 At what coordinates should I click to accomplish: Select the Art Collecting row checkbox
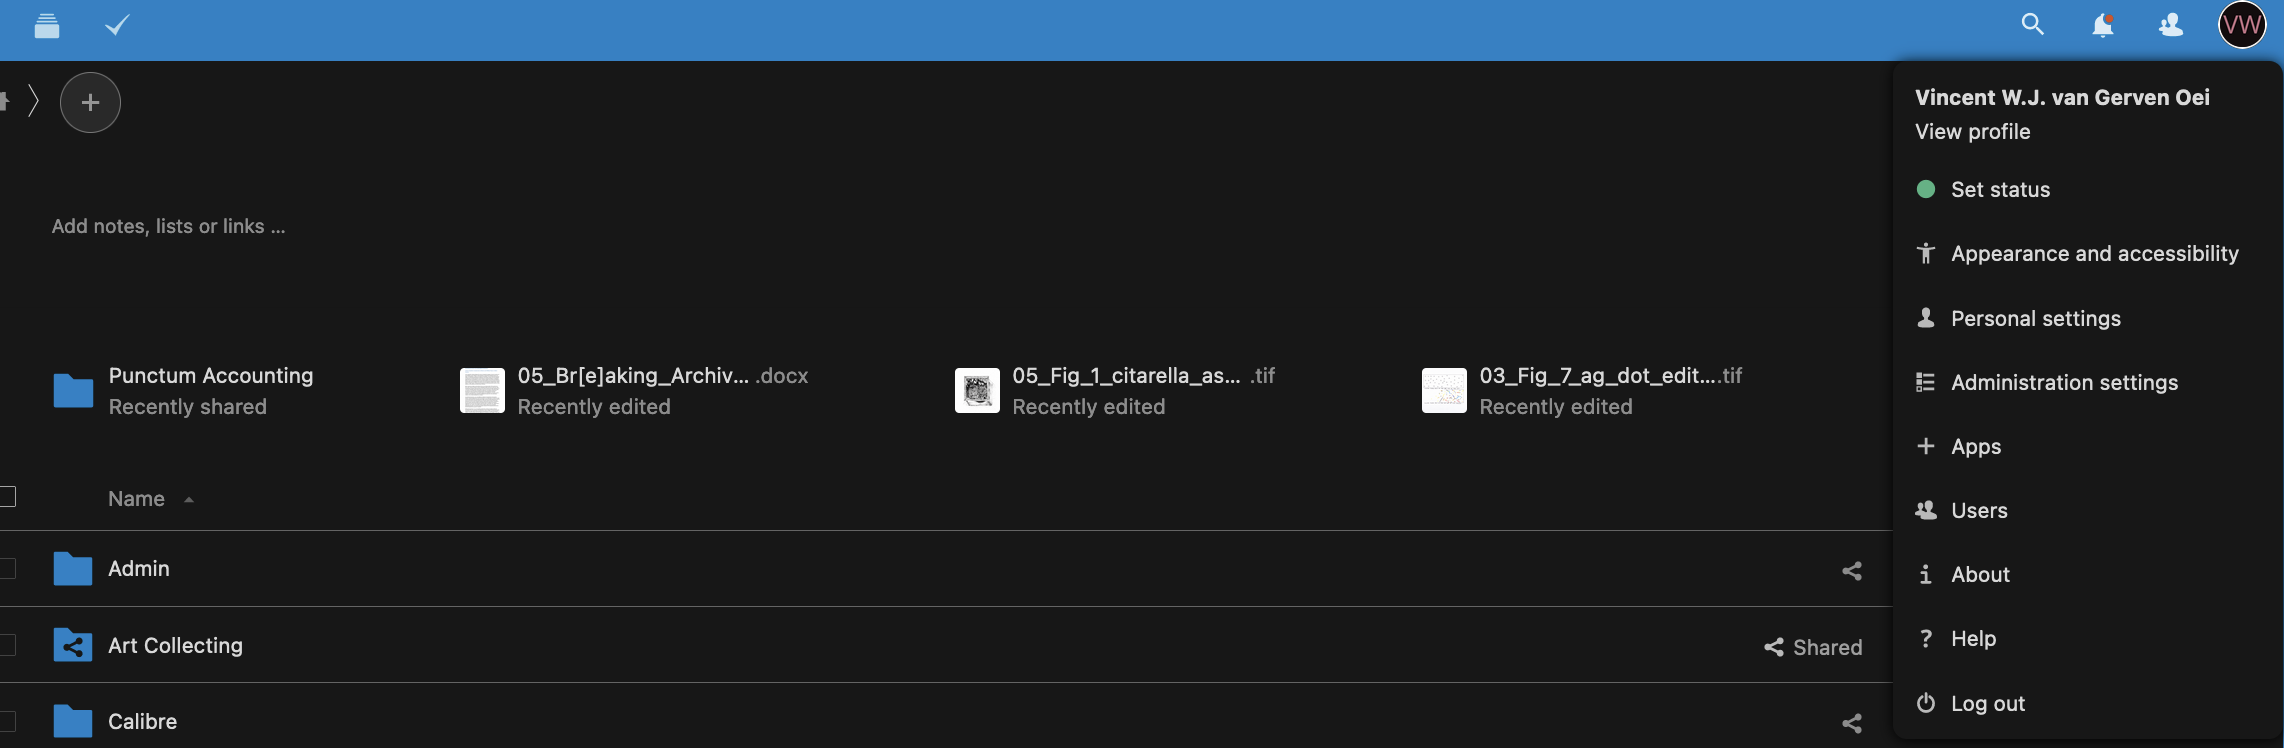[x=8, y=646]
